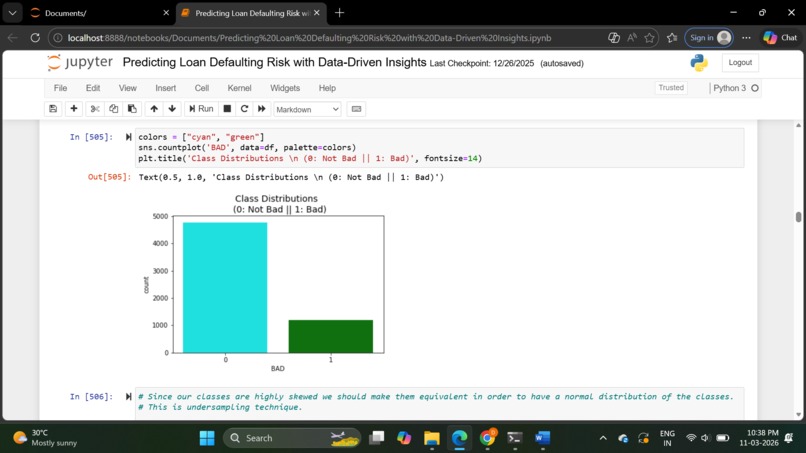Open the browser tab search chevron
The image size is (806, 453).
tap(12, 13)
